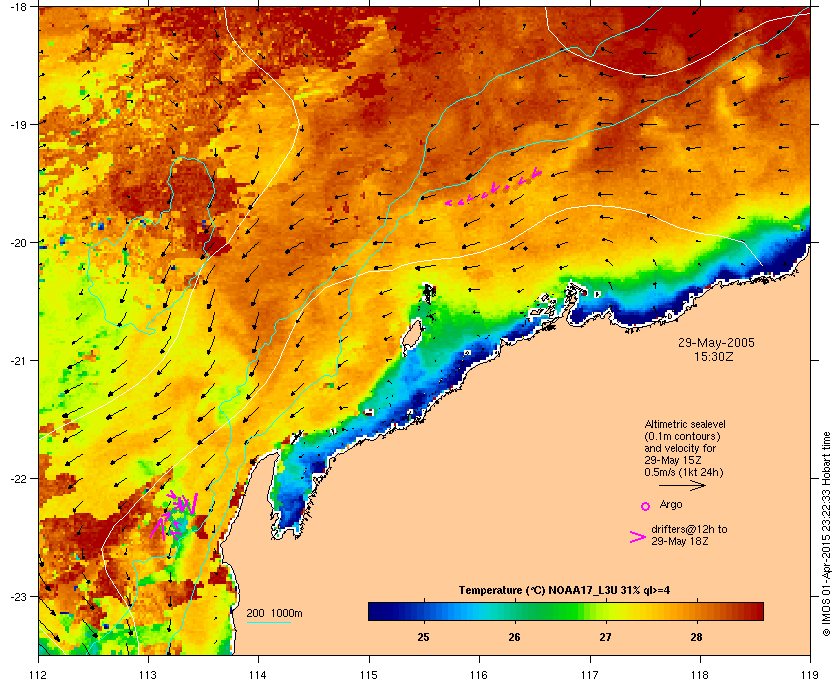Screen dimensions: 840x680
Task: Click longitude axis label 117
Action: click(589, 675)
